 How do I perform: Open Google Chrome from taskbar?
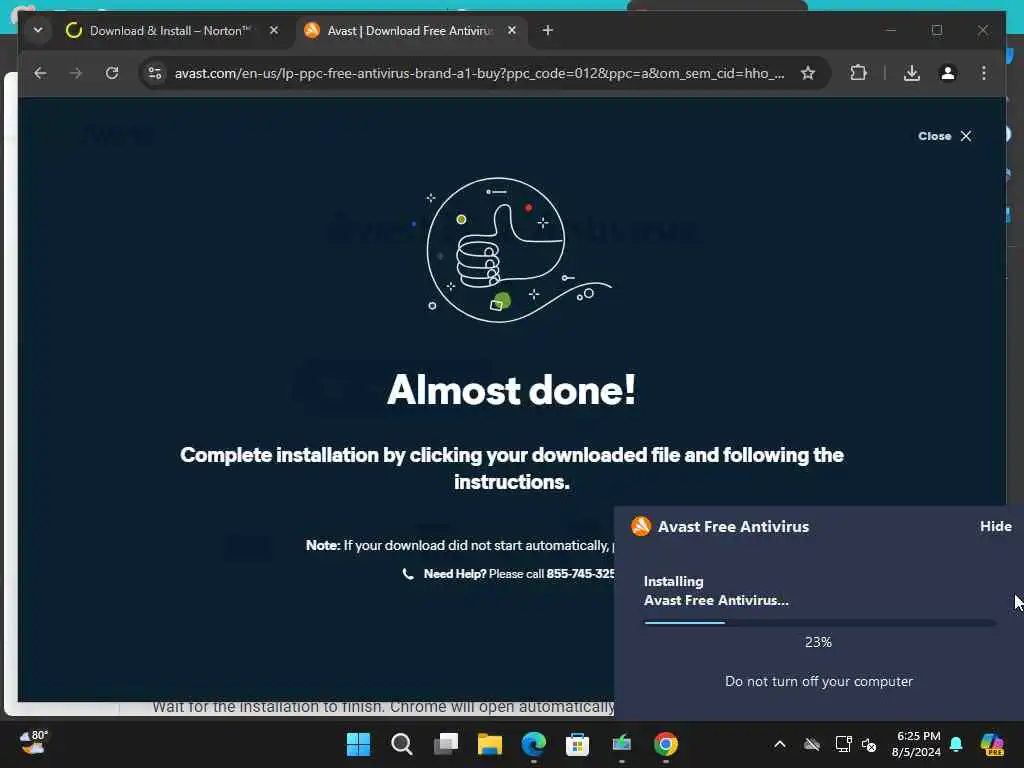[665, 744]
